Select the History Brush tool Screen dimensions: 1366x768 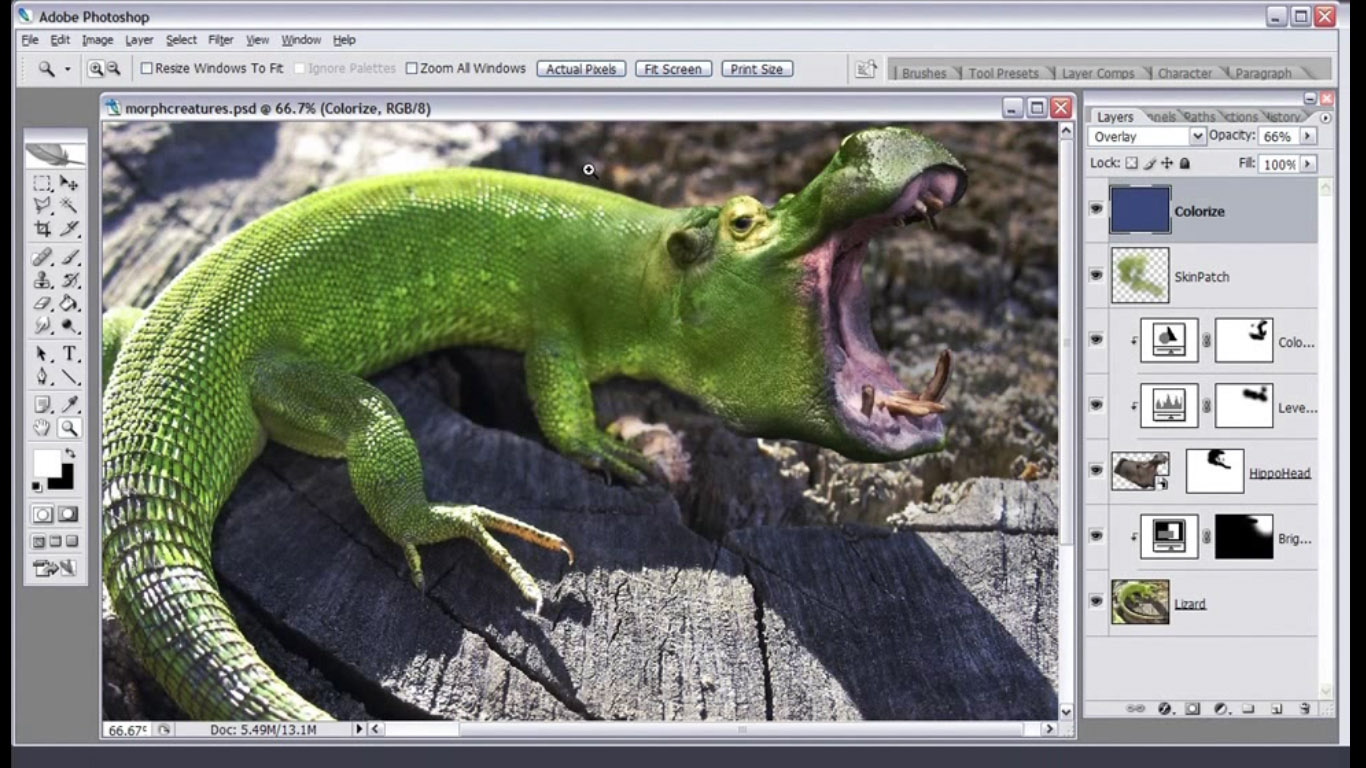69,280
